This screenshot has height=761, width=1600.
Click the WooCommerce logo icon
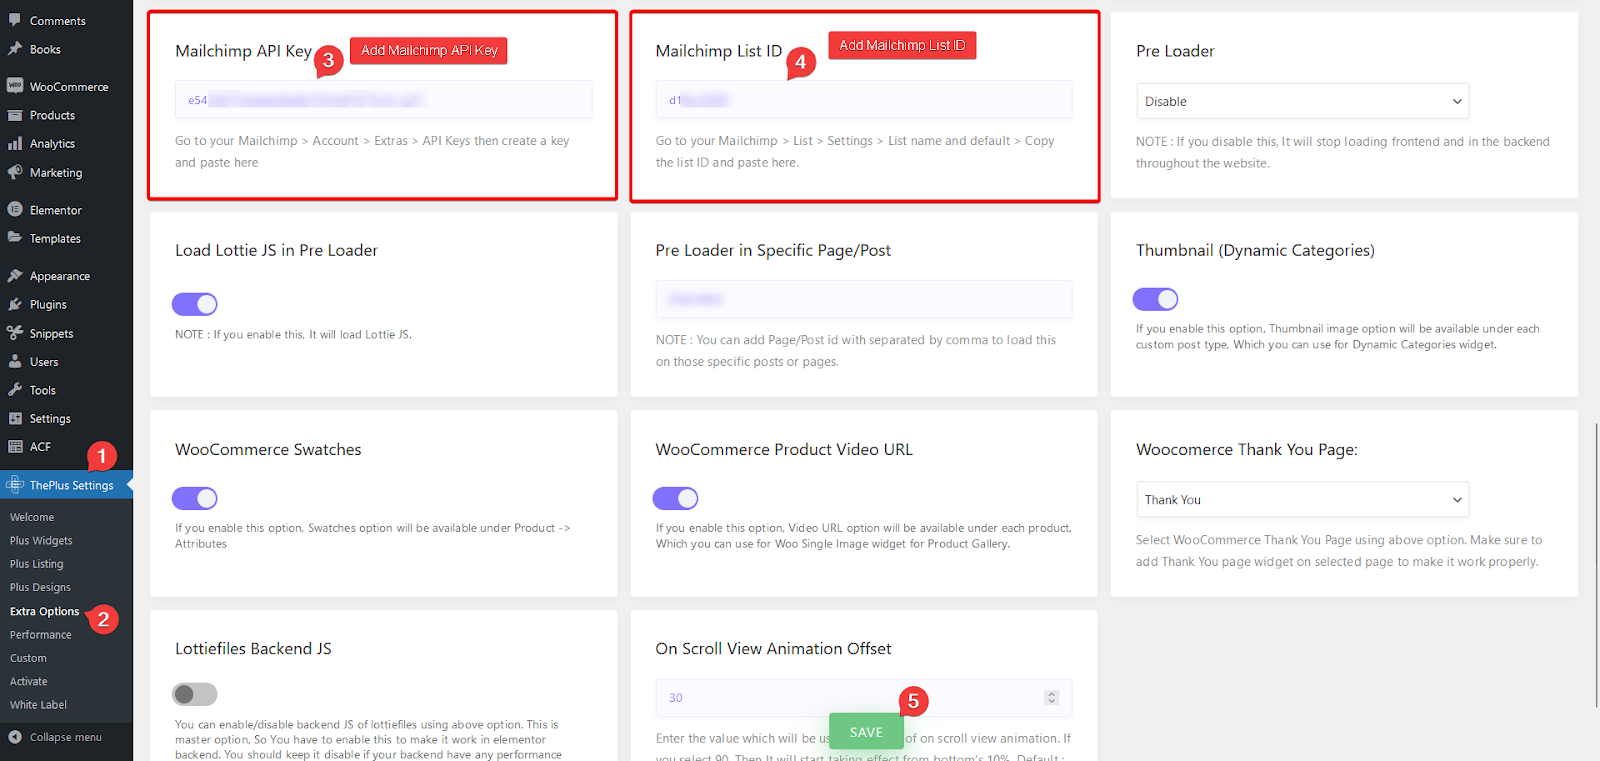point(15,86)
